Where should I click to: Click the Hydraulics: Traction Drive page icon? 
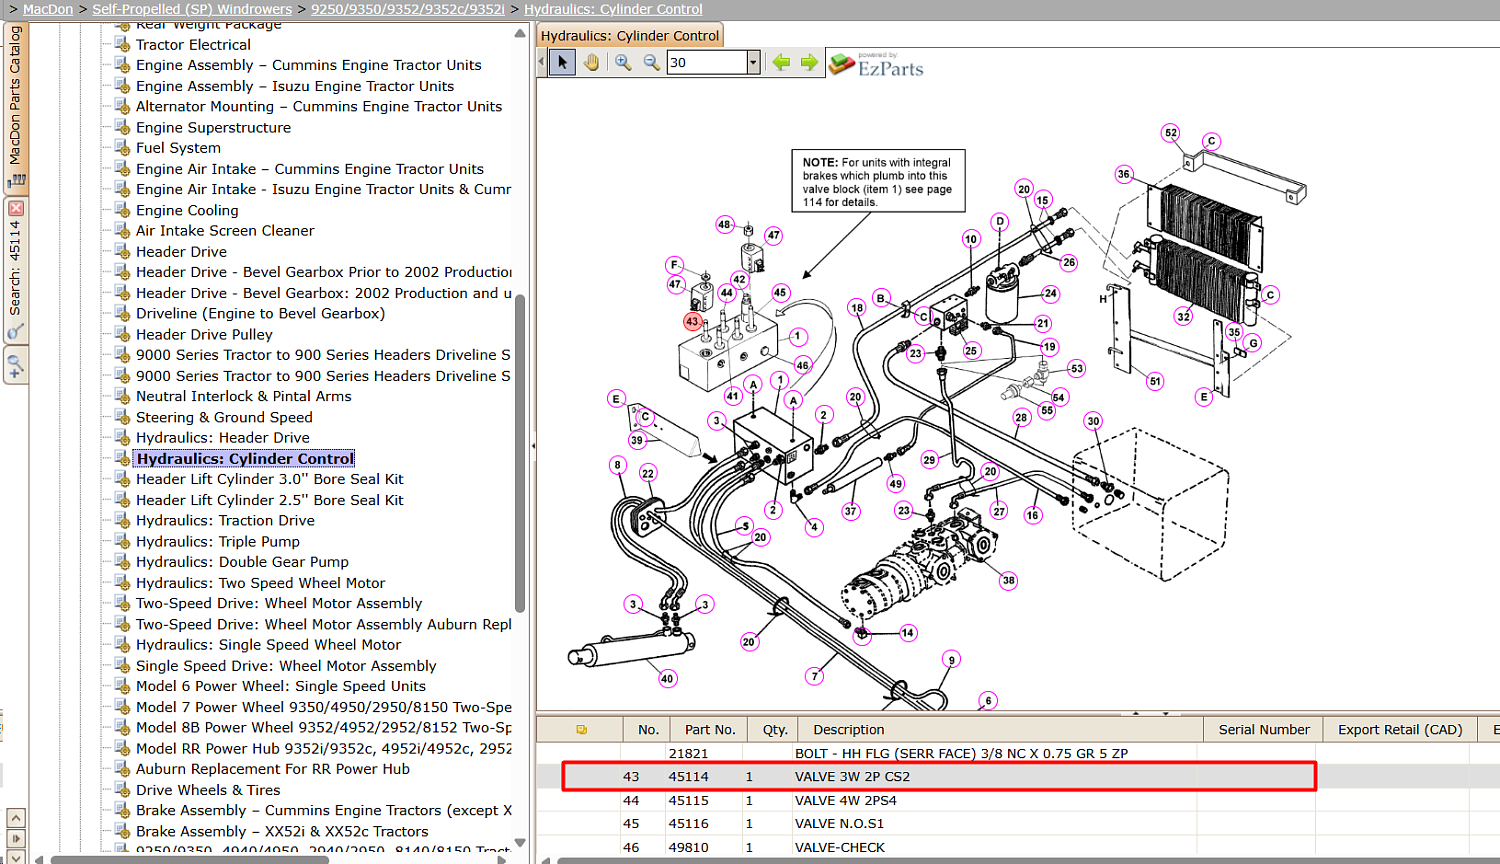(x=122, y=520)
